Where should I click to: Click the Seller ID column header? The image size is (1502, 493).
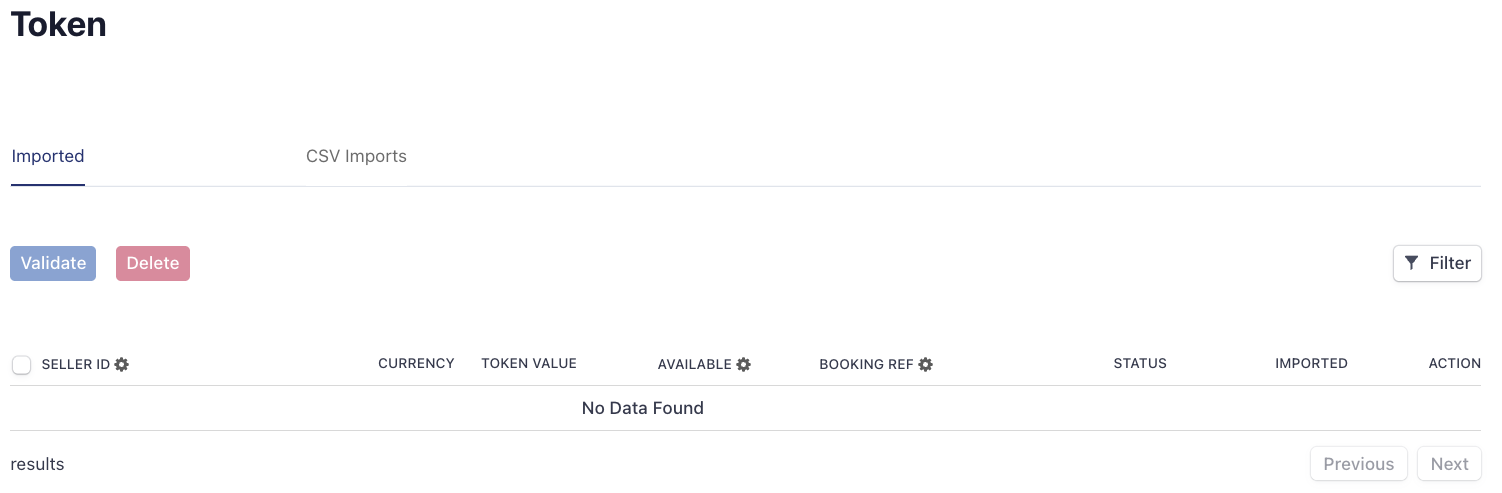click(x=75, y=365)
